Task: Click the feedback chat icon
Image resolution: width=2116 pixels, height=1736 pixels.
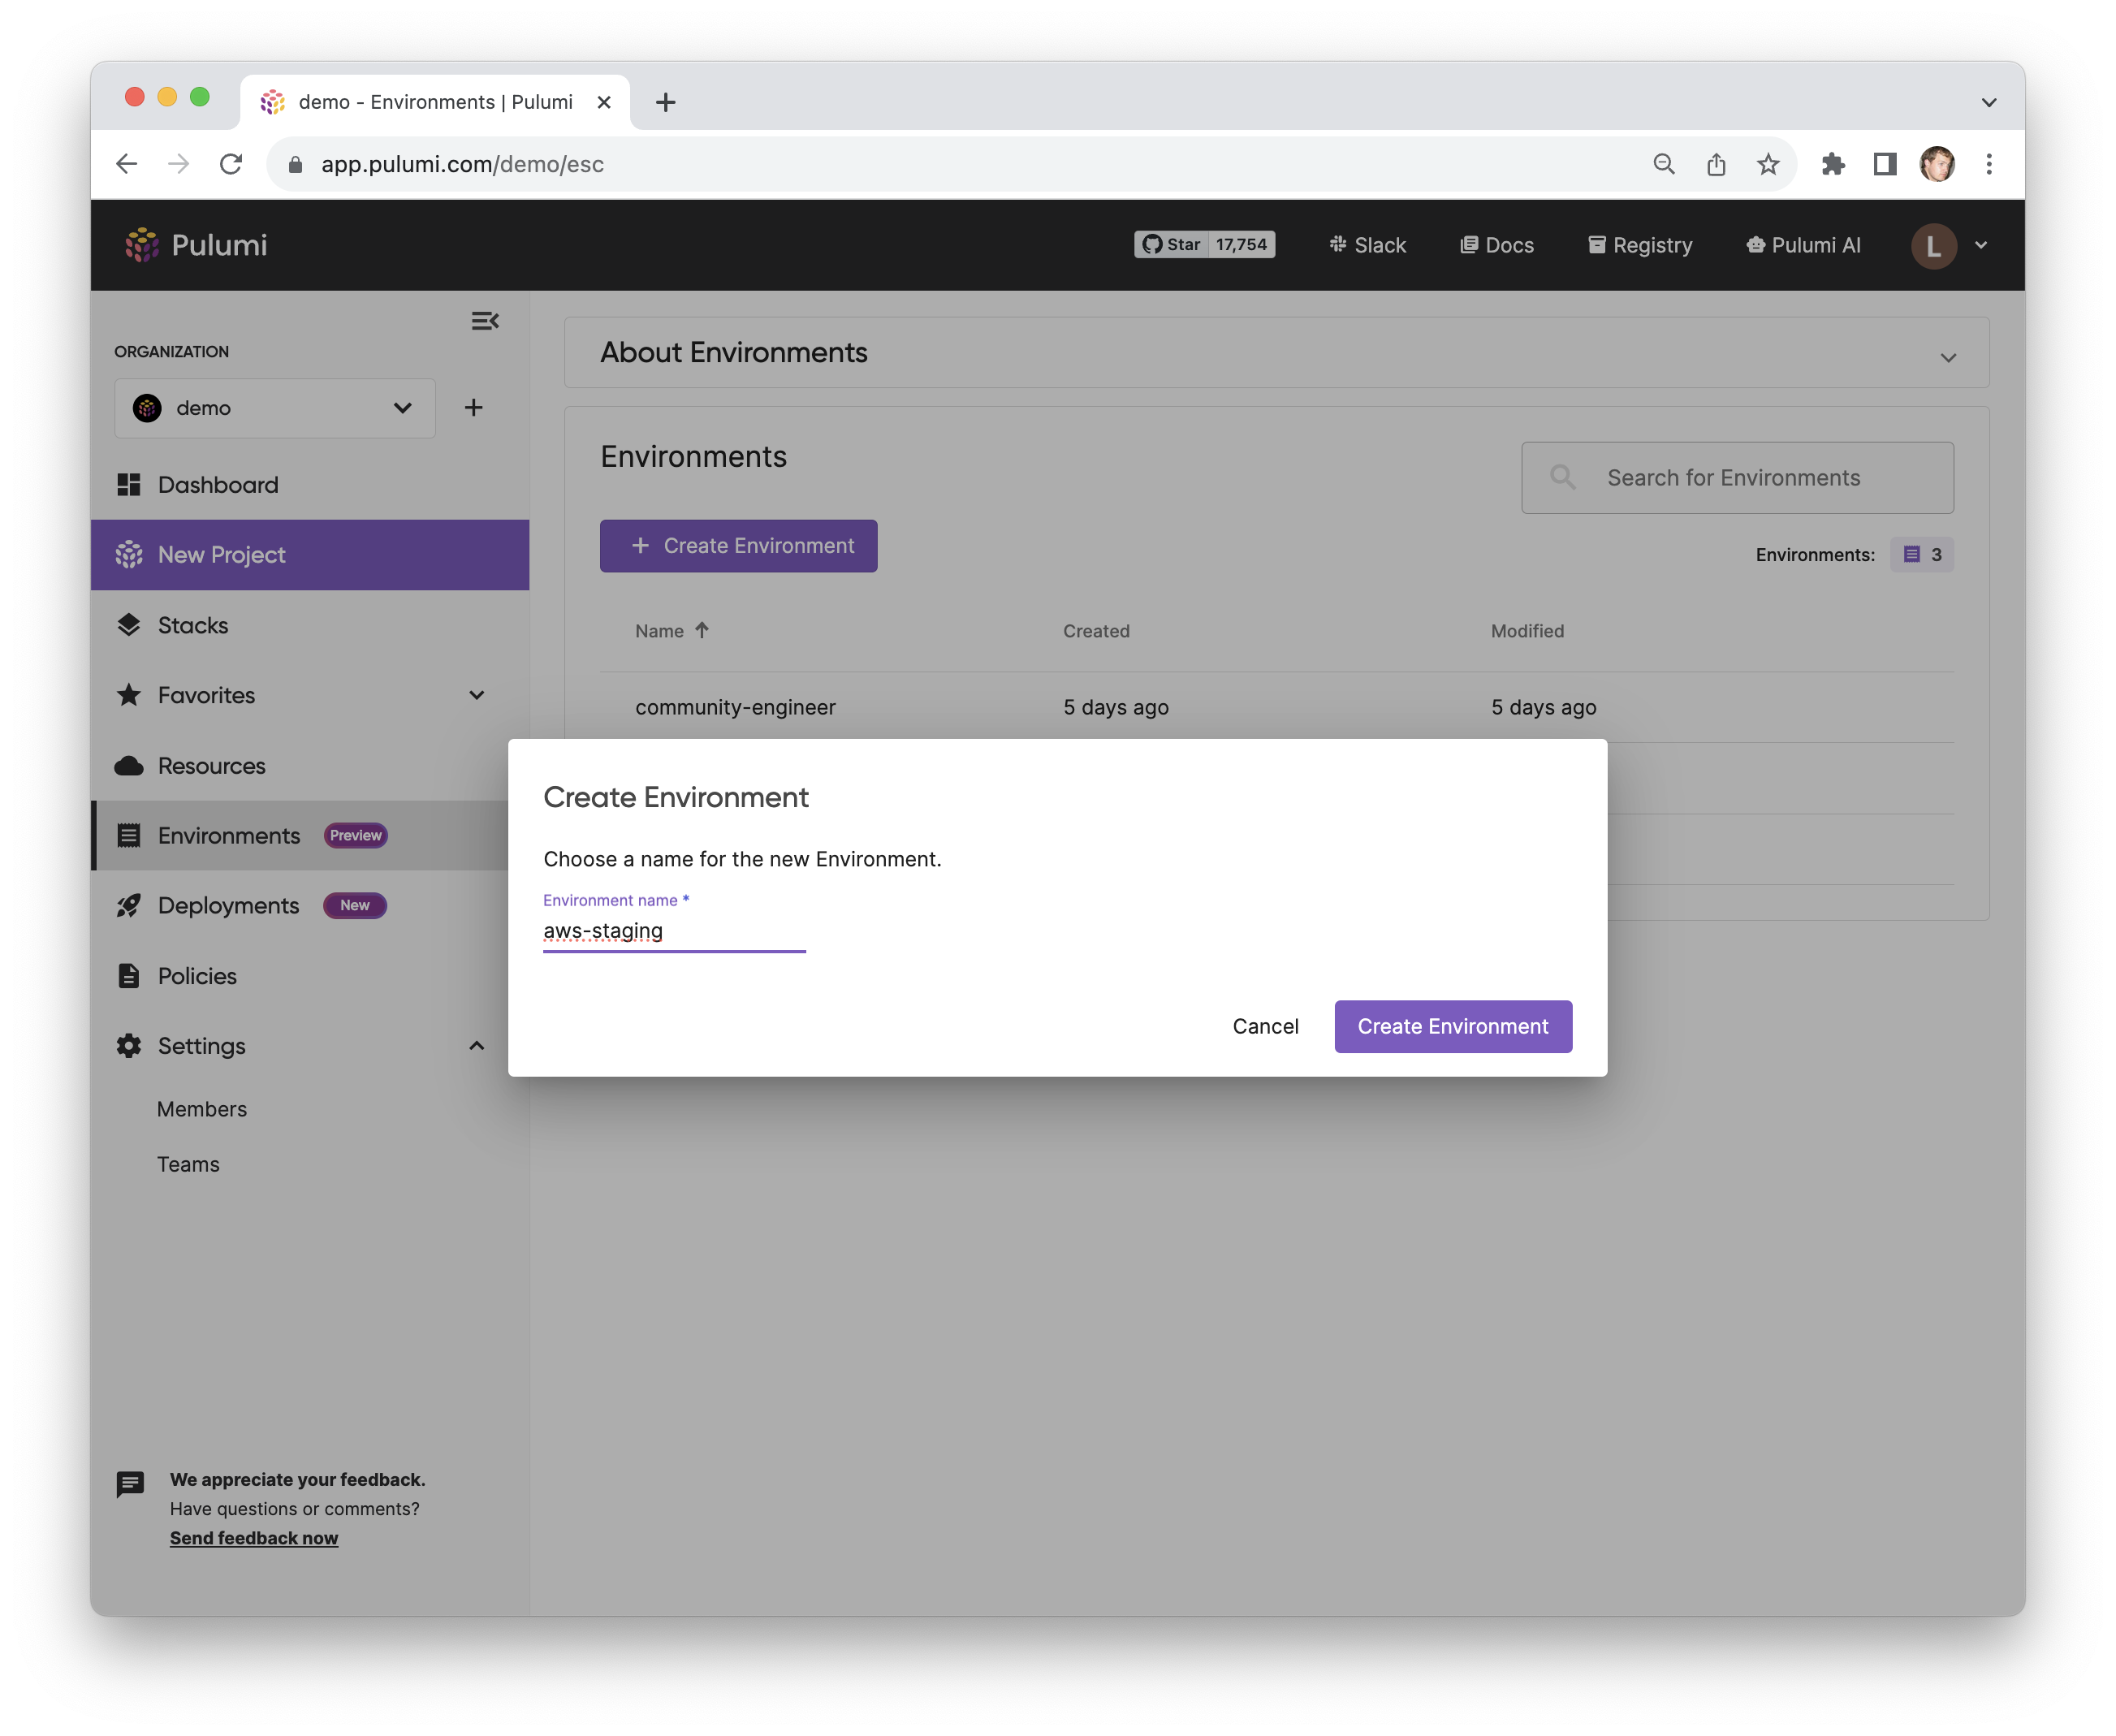Action: (x=130, y=1484)
